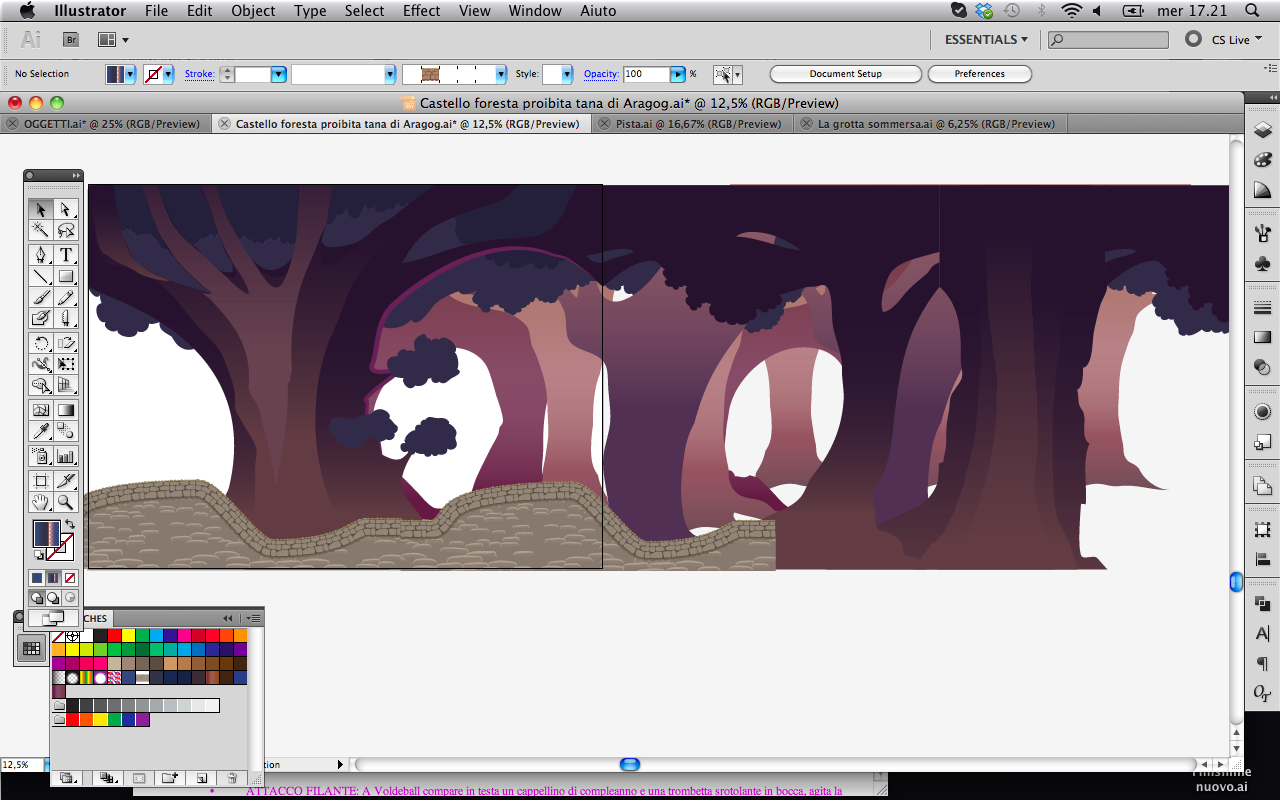Screen dimensions: 1280x800
Task: Select the Type tool
Action: (x=66, y=254)
